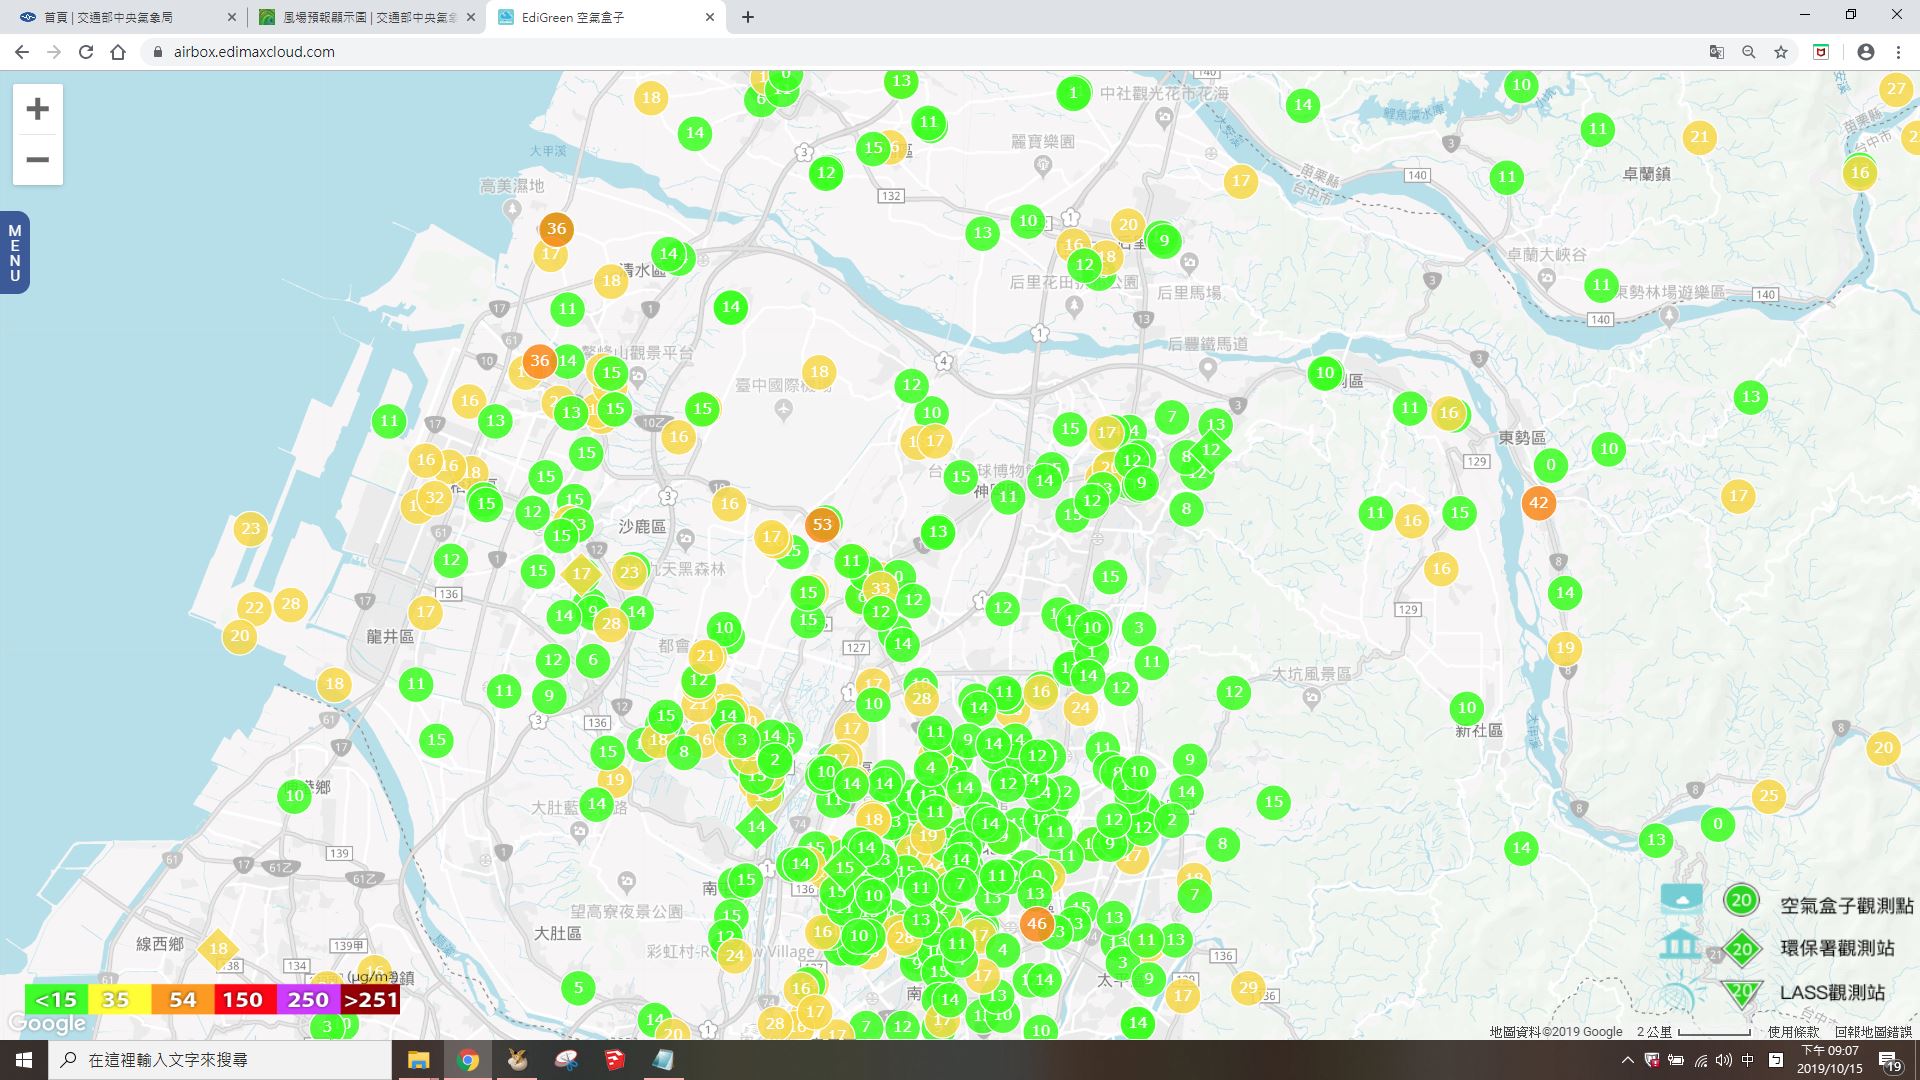Click the 大坑風景區 place pin
This screenshot has height=1080, width=1920.
[x=1311, y=698]
